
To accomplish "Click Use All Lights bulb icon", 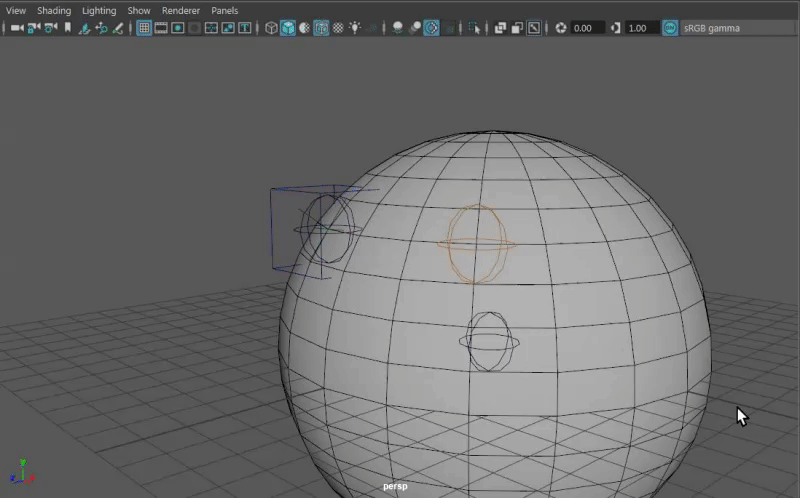I will coord(355,28).
